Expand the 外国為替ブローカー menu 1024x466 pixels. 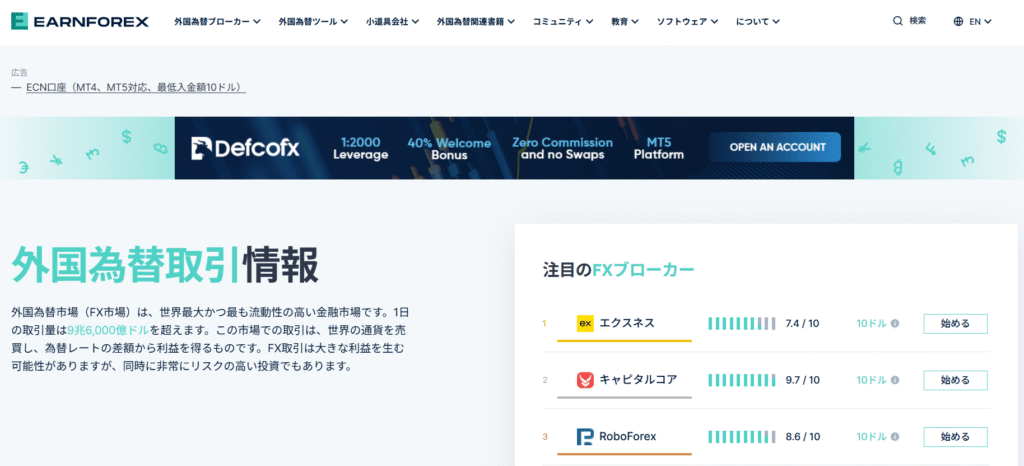click(217, 22)
